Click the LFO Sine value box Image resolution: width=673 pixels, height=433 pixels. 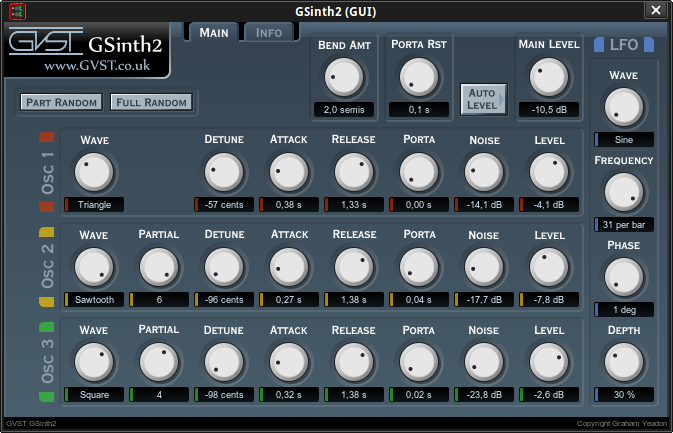pos(624,139)
